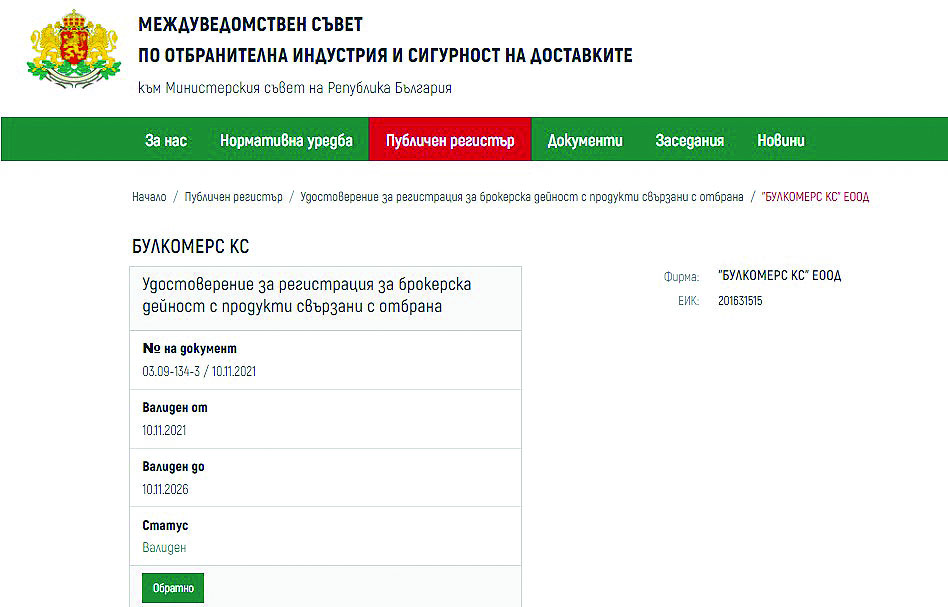The width and height of the screenshot is (948, 607).
Task: Click the Фирма value "БУЛКОМЕРС КС" ЕООД
Action: (780, 276)
